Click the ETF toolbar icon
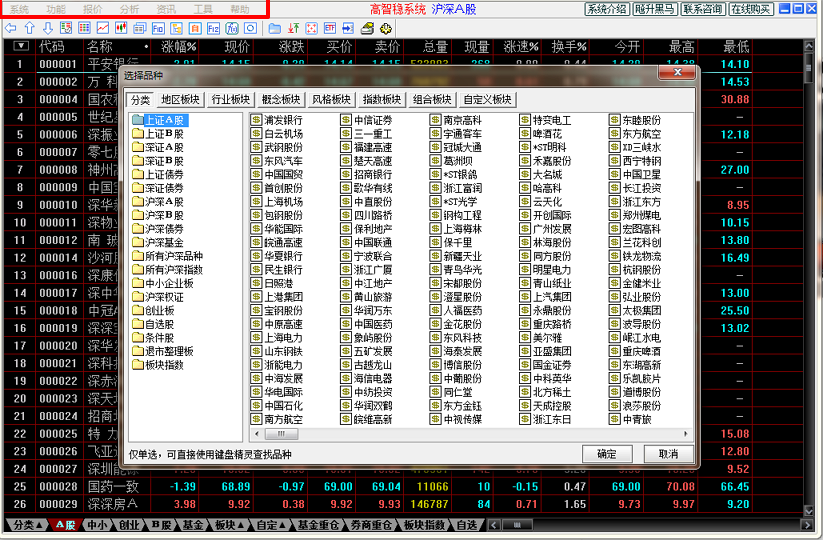The height and width of the screenshot is (540, 823). tap(330, 28)
